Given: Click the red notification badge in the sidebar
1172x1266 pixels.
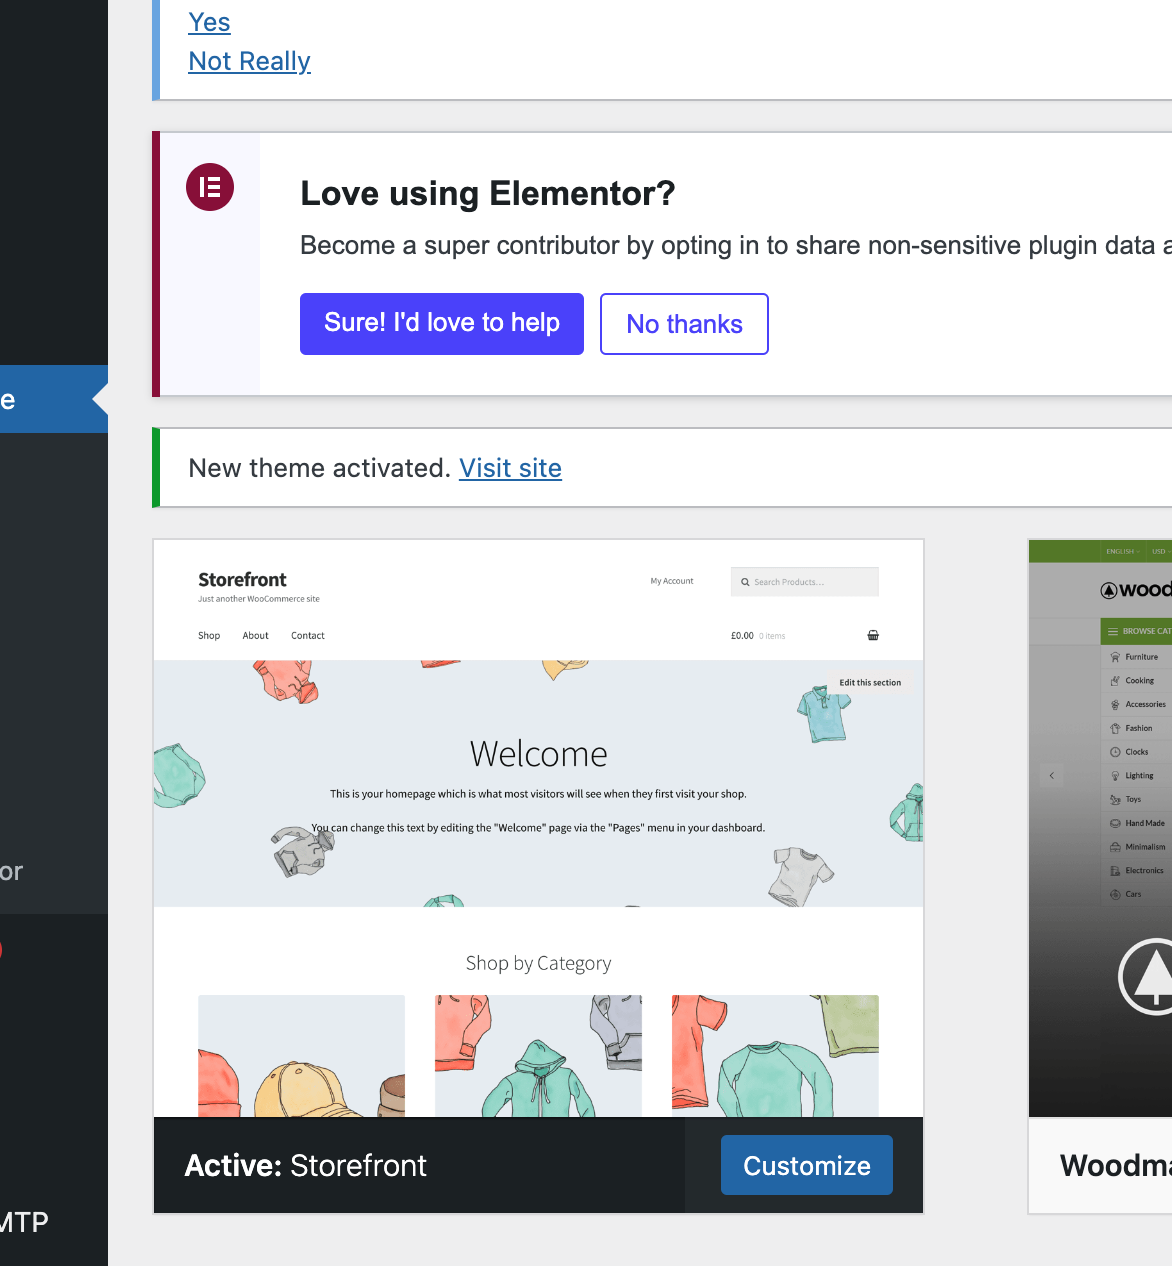Looking at the screenshot, I should [x=1, y=950].
